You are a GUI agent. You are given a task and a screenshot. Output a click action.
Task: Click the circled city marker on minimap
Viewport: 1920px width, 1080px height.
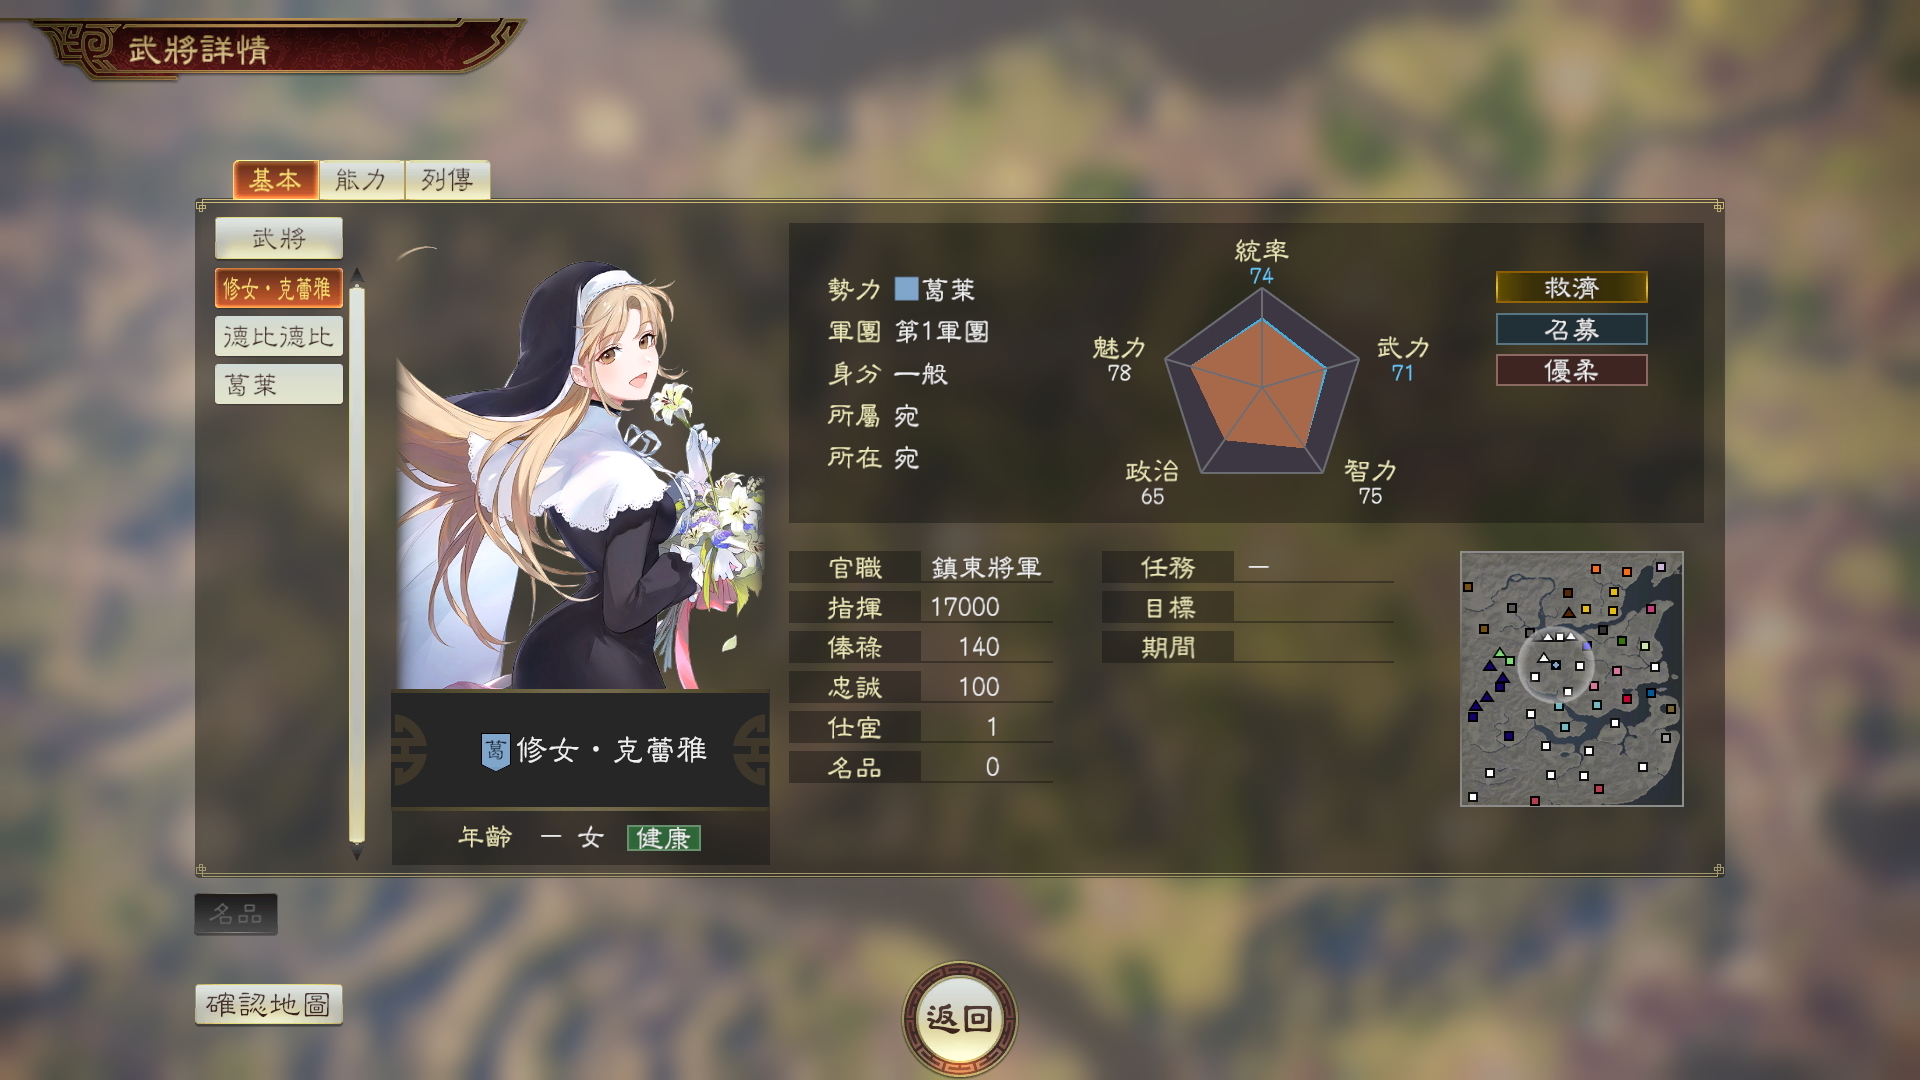click(1555, 665)
